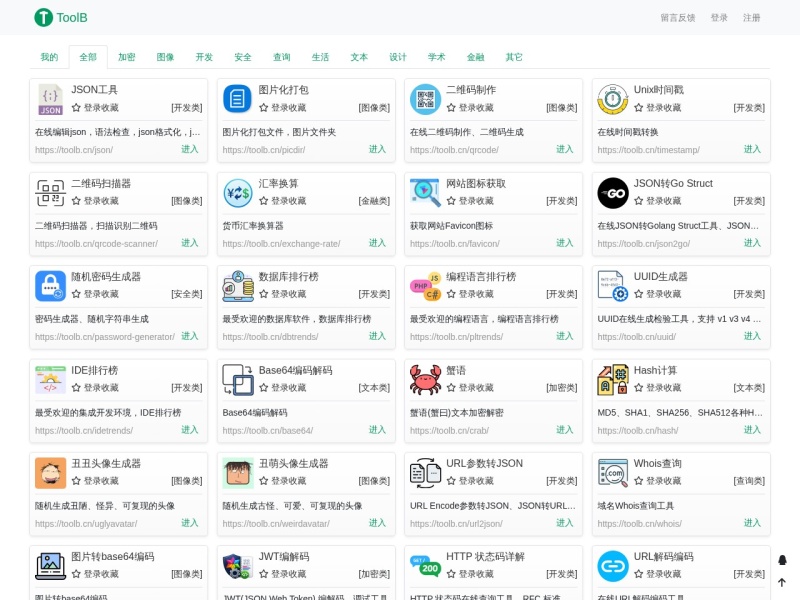This screenshot has height=600, width=800.
Task: Toggle the favorite star for Whois查询
Action: [639, 481]
